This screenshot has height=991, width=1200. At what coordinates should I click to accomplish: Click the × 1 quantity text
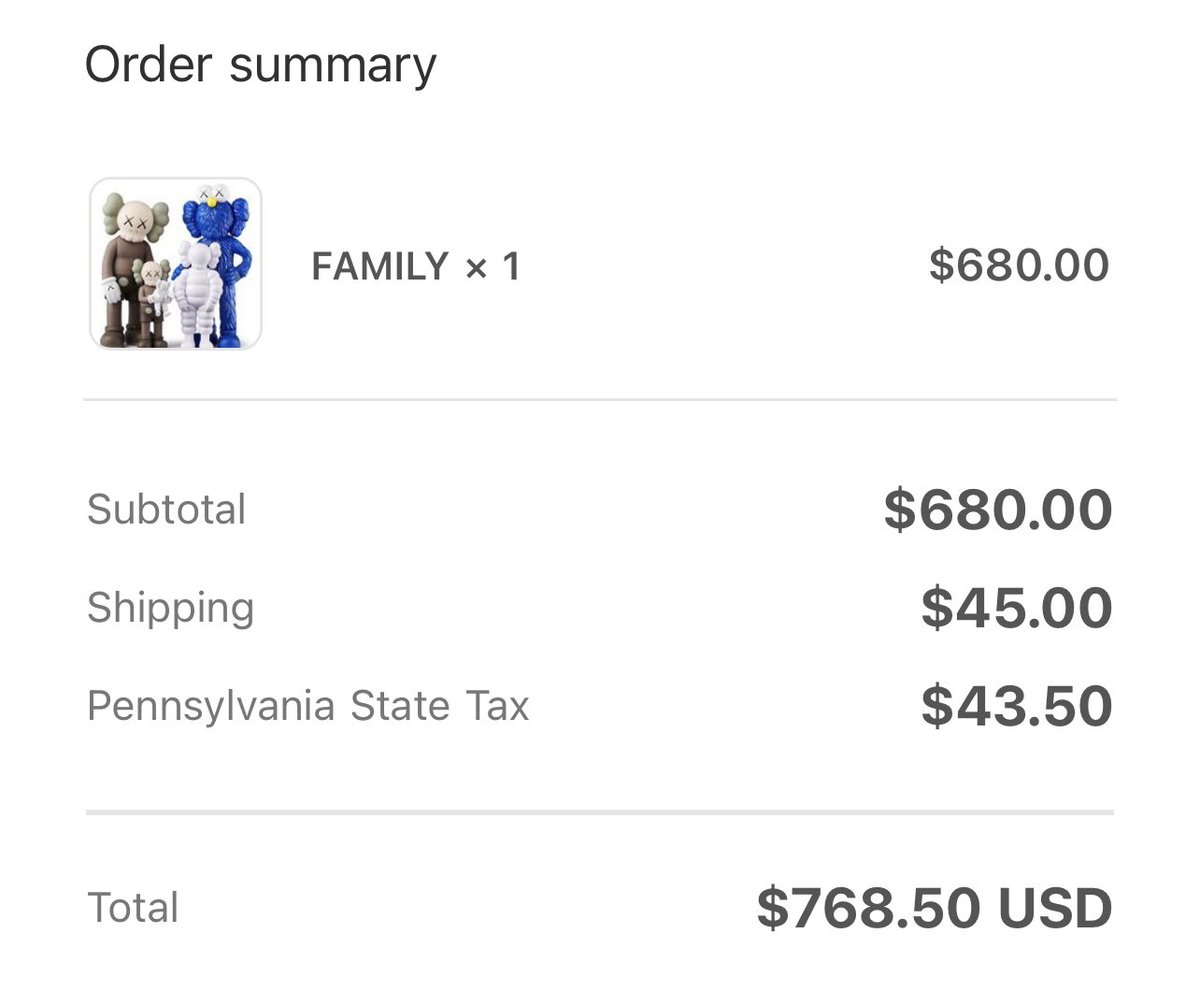point(493,267)
